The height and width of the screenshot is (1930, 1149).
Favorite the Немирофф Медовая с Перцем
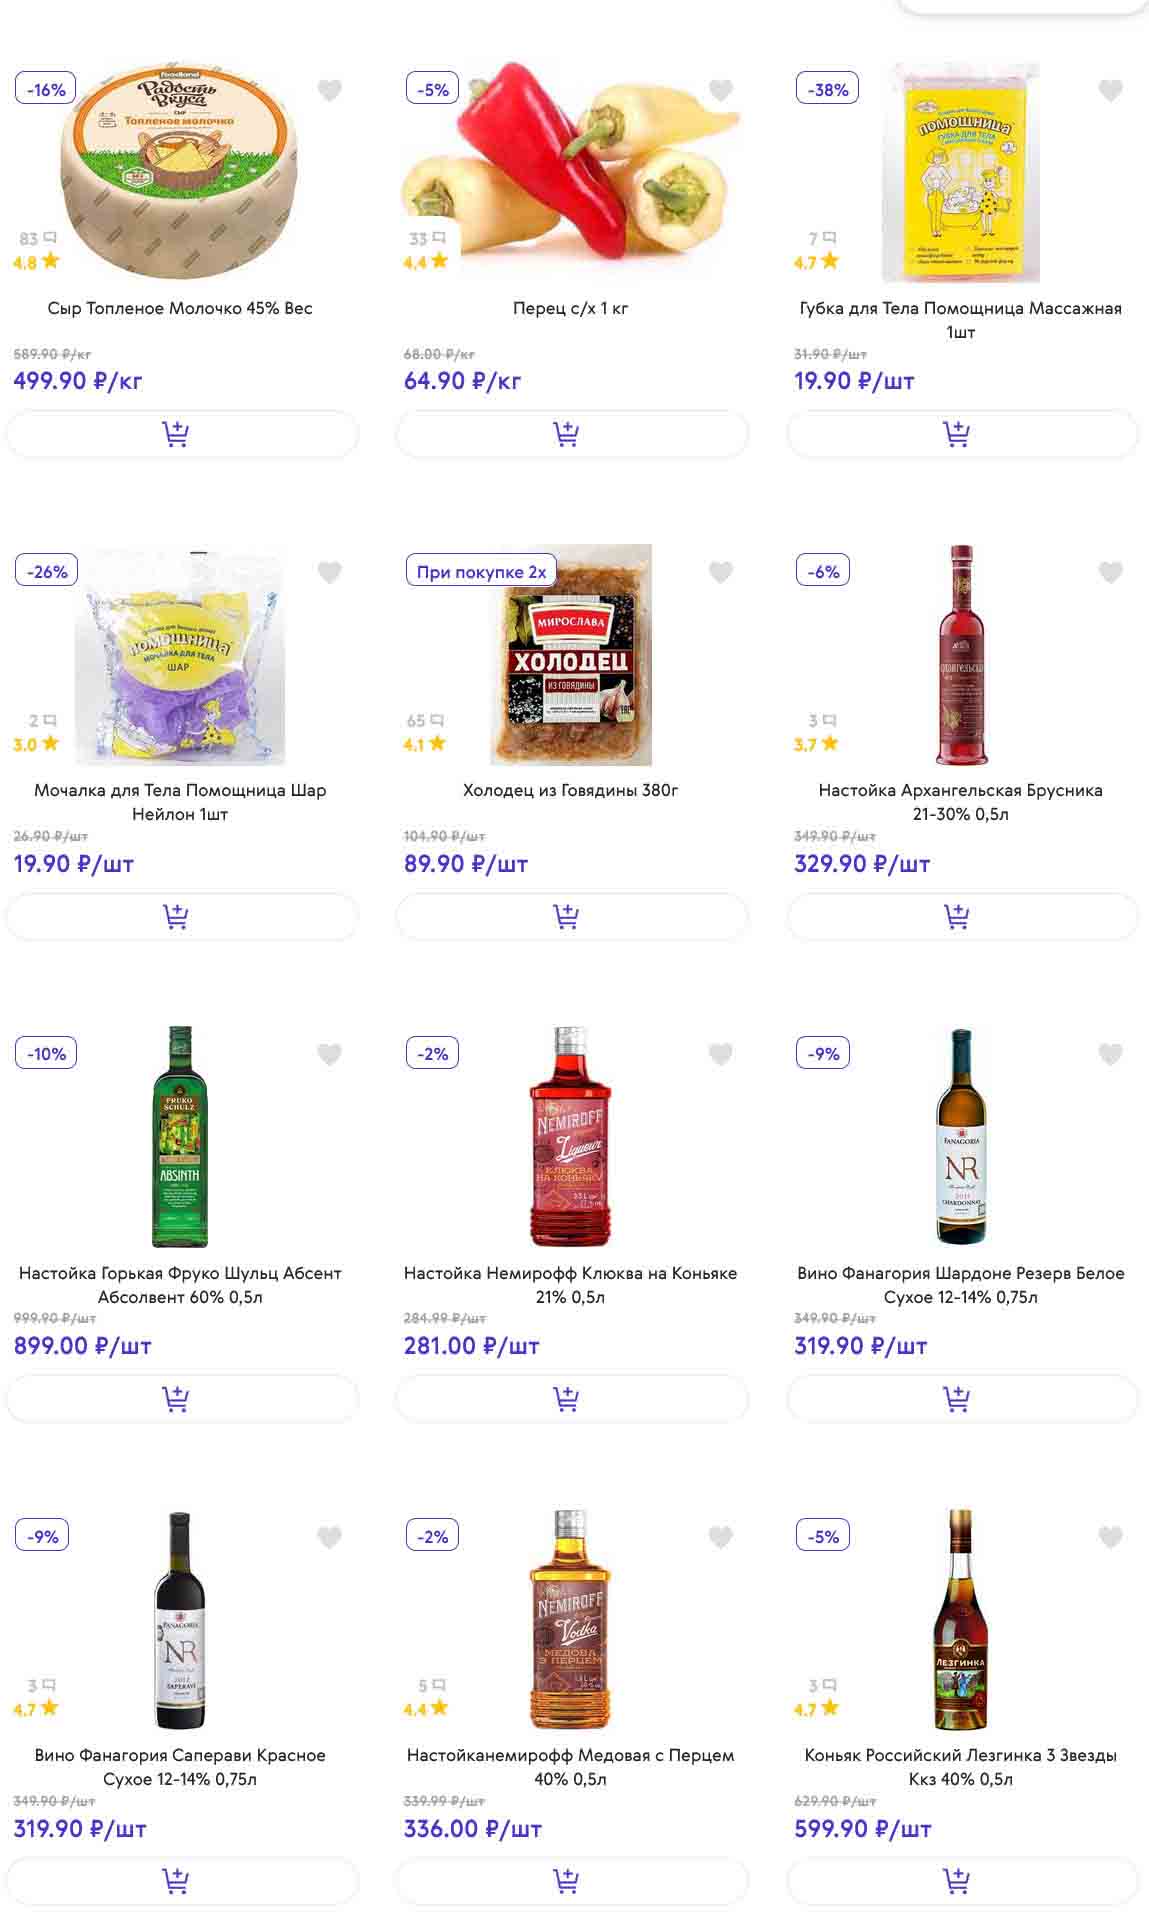coord(720,1537)
